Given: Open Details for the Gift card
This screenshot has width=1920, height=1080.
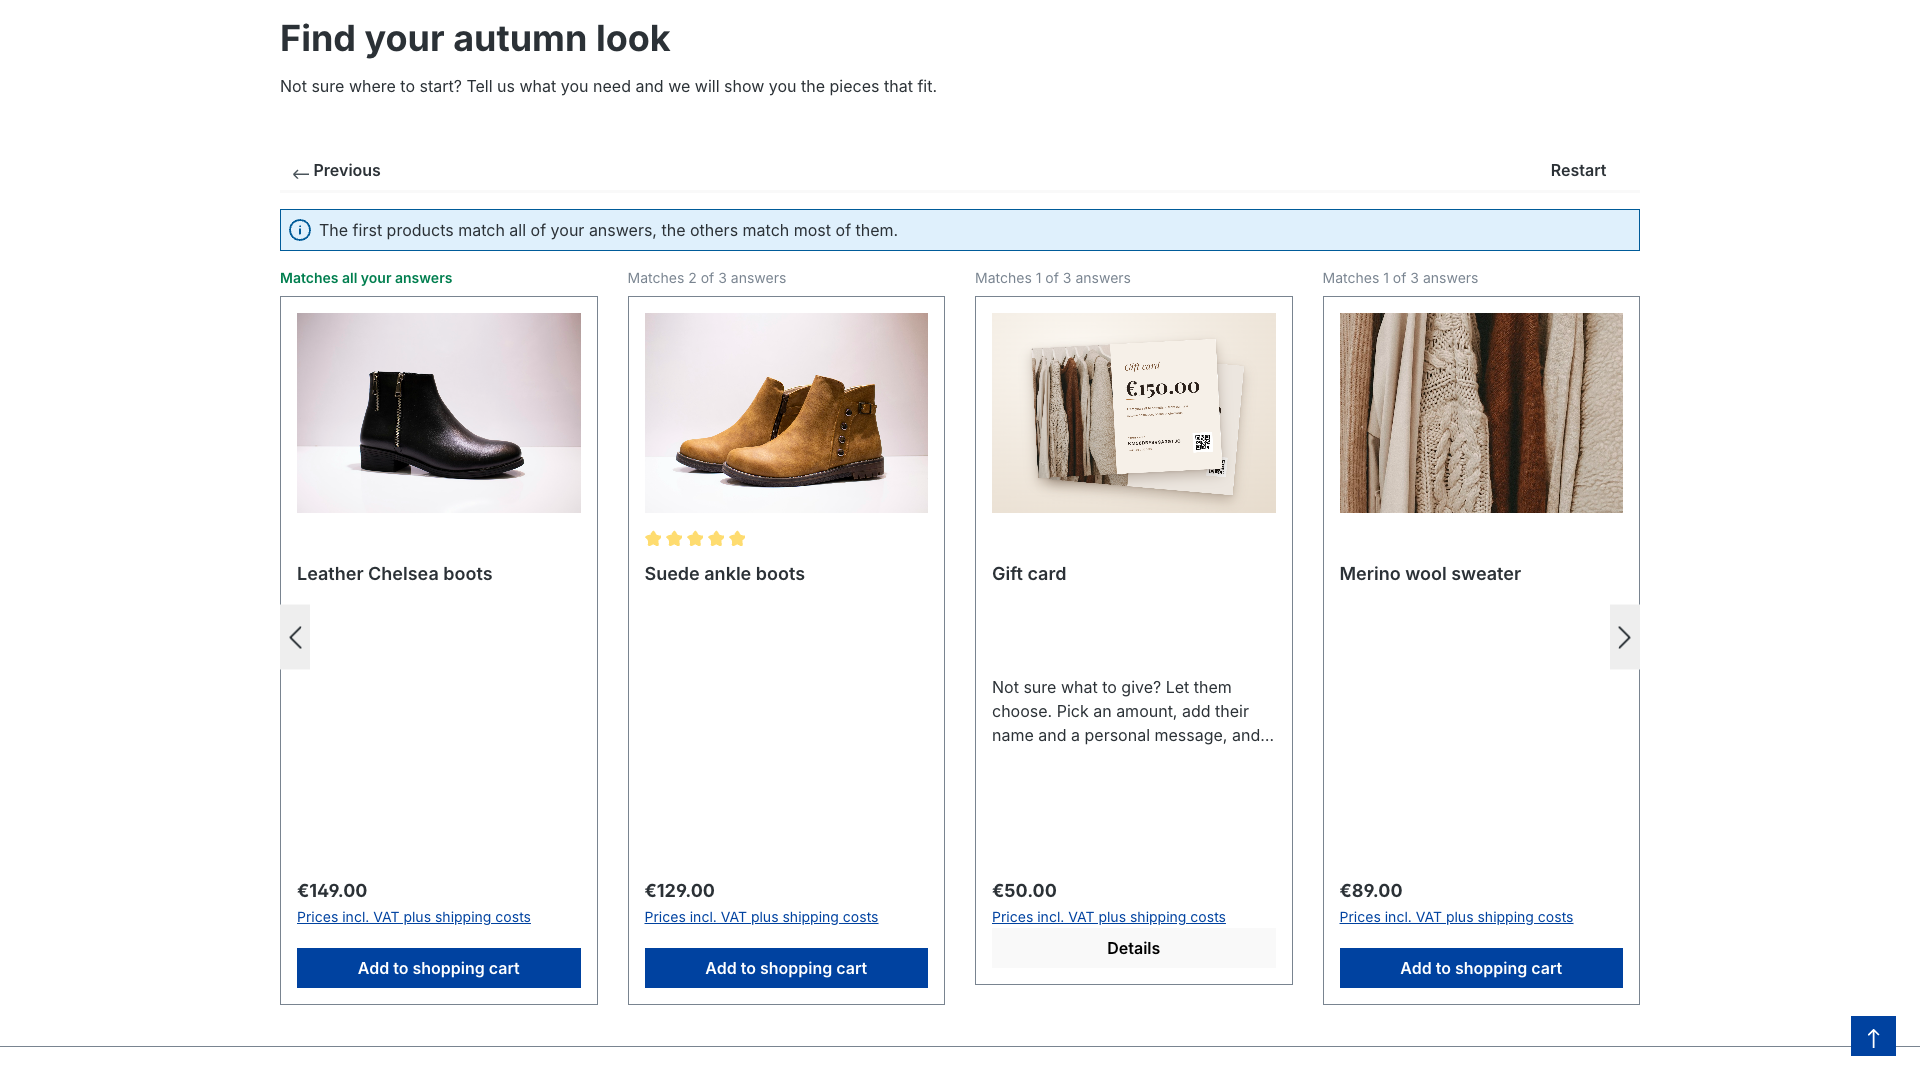Looking at the screenshot, I should click(1133, 948).
